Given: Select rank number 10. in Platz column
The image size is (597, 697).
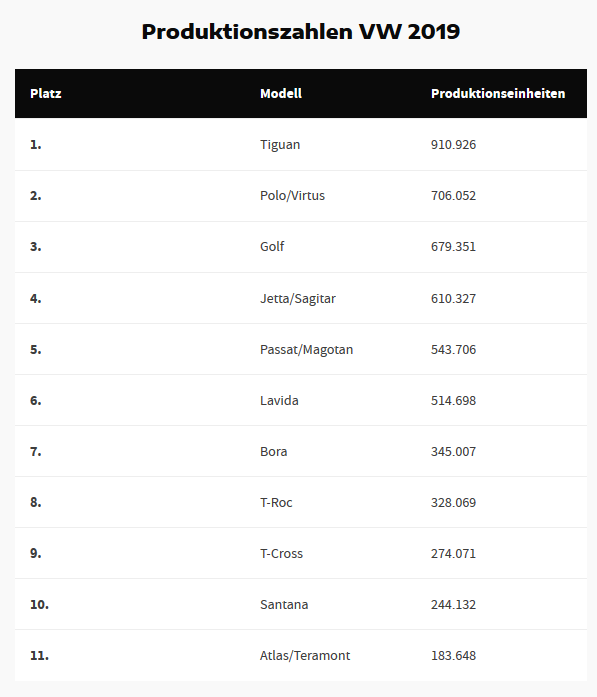Looking at the screenshot, I should (40, 605).
